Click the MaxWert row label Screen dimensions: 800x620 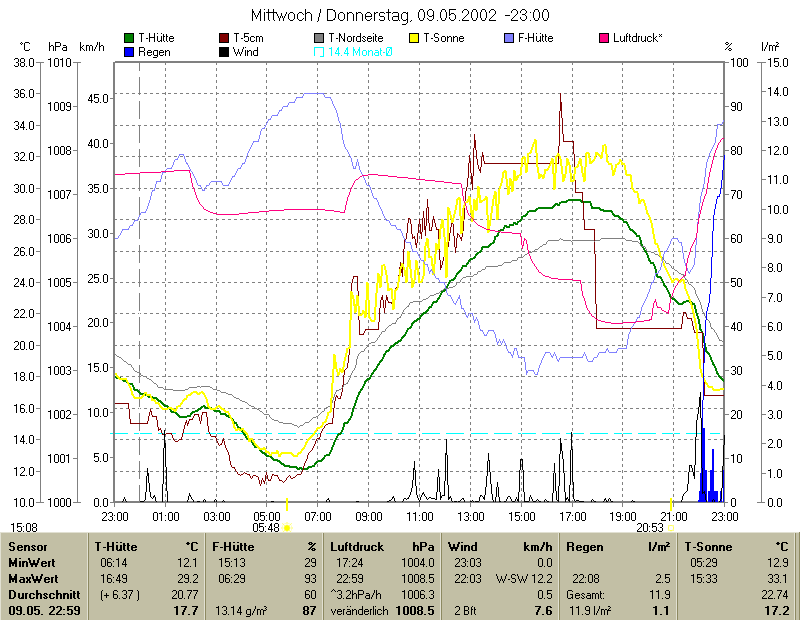(36, 578)
